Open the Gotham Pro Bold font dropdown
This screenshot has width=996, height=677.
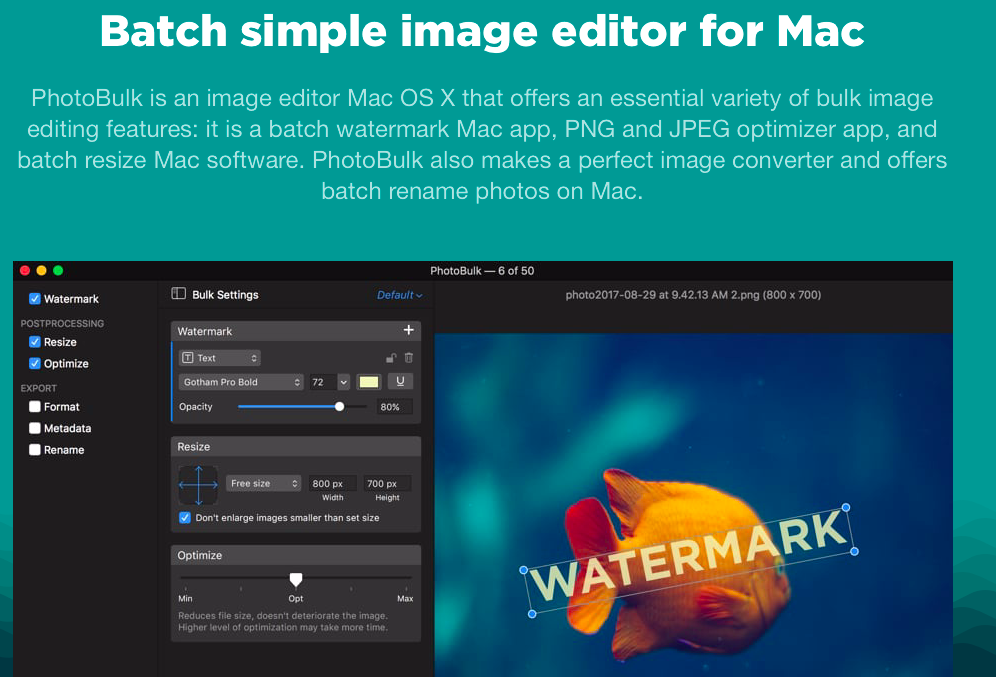click(x=241, y=382)
